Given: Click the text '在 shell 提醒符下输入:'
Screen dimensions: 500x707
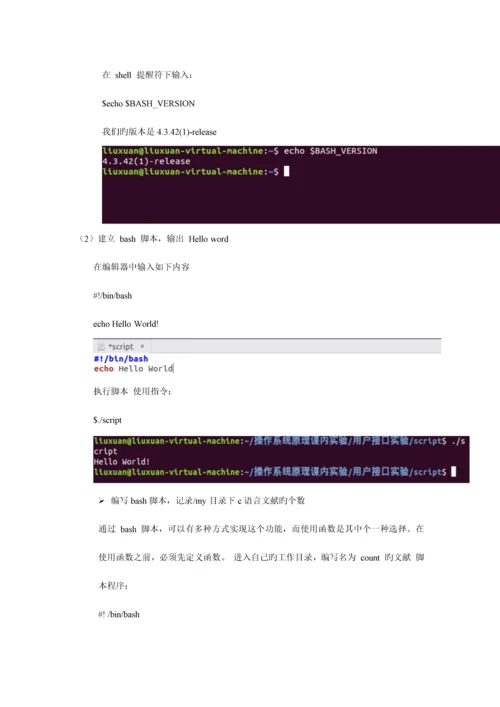Looking at the screenshot, I should [x=147, y=75].
